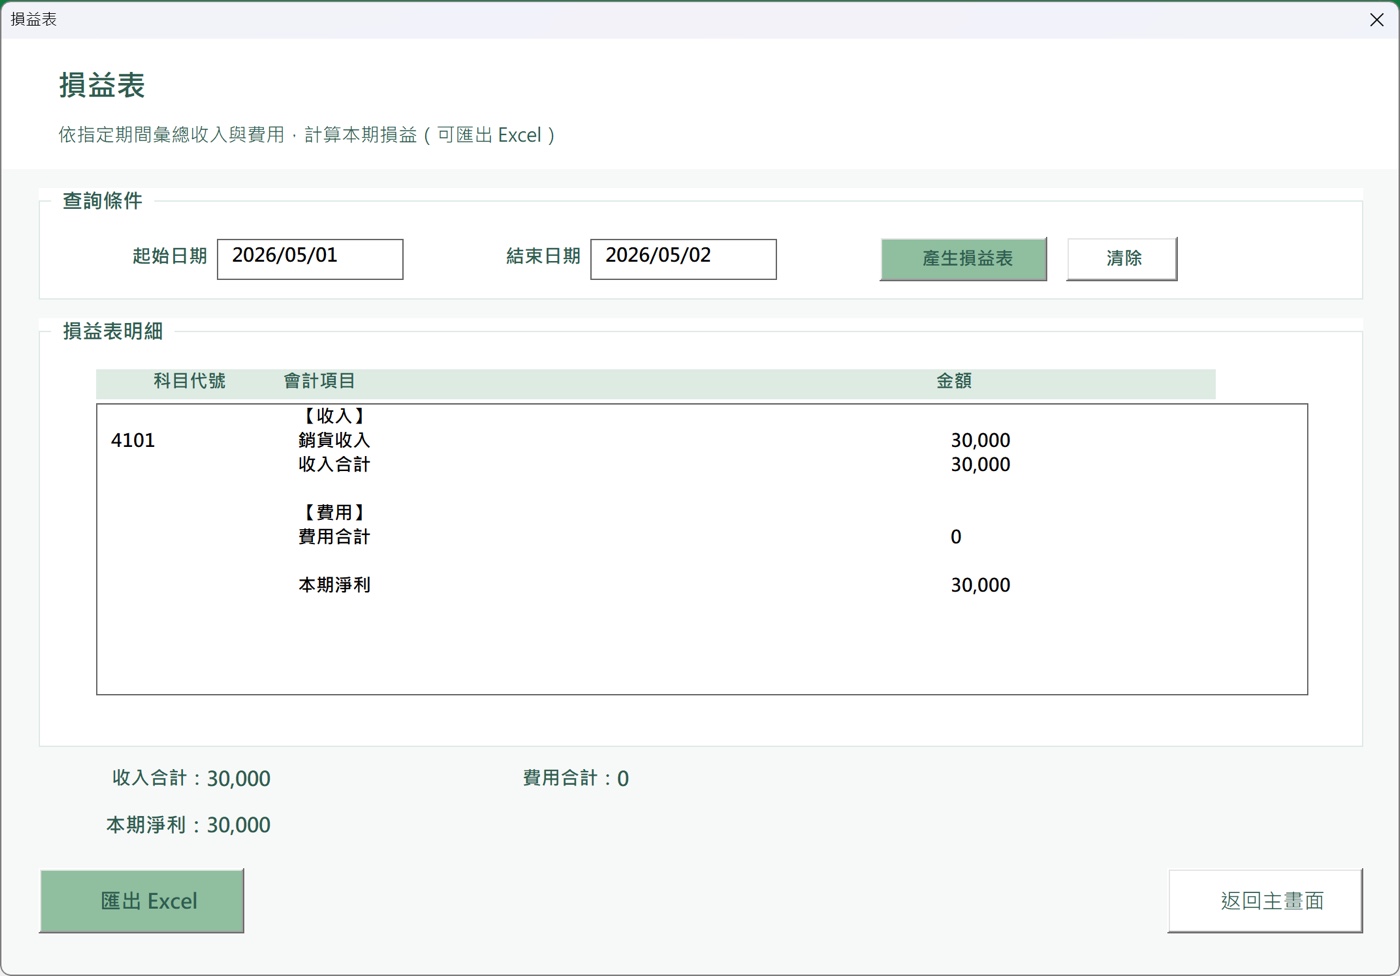The width and height of the screenshot is (1400, 976).
Task: Click the 科目代號 column header
Action: pos(189,381)
